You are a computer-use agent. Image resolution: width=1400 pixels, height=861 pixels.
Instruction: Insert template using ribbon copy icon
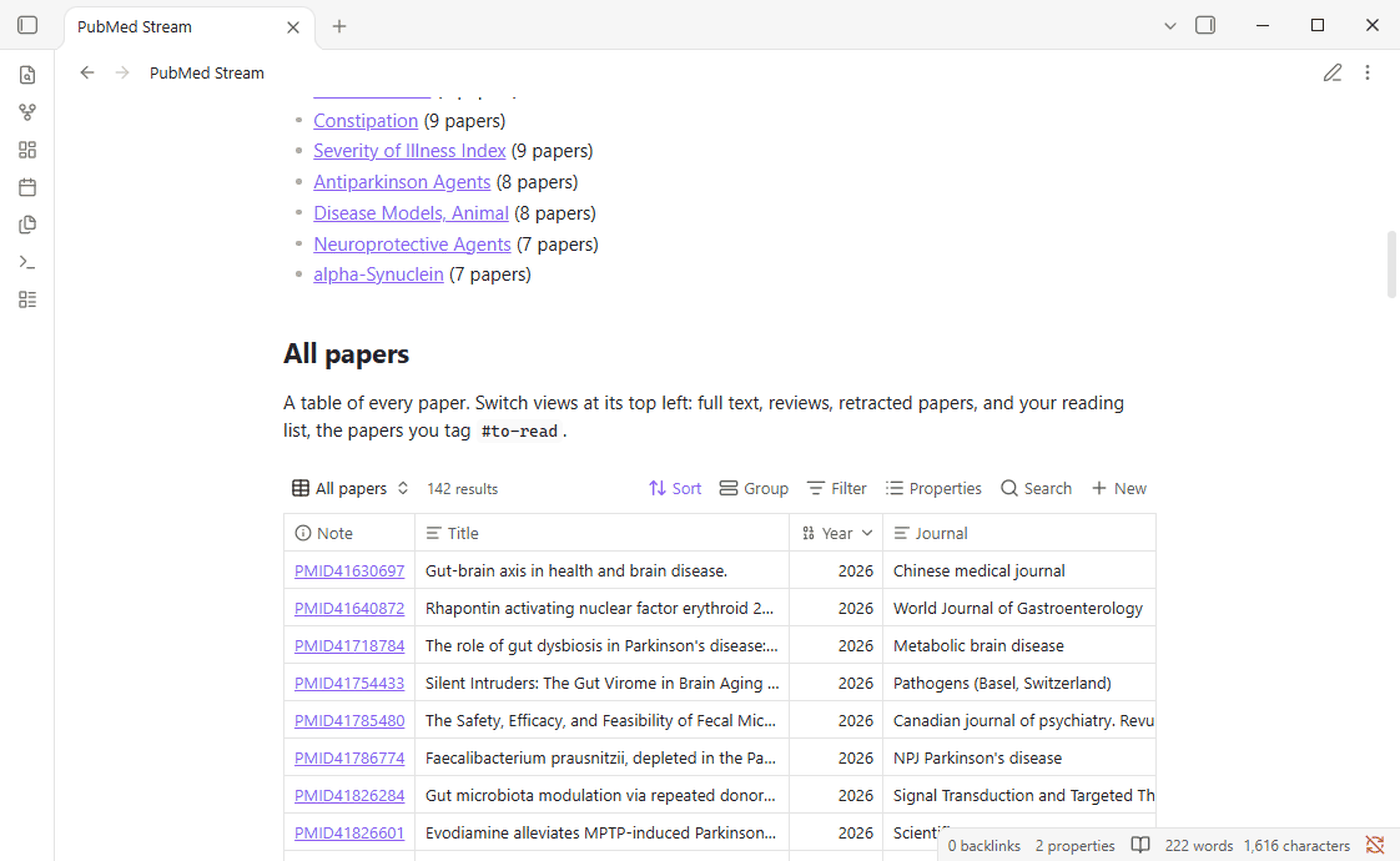pyautogui.click(x=27, y=225)
